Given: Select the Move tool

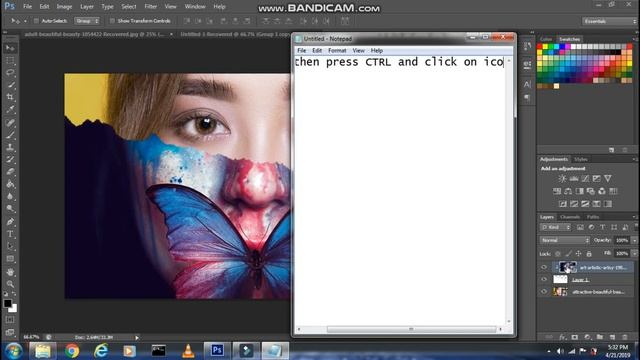Looking at the screenshot, I should point(10,48).
